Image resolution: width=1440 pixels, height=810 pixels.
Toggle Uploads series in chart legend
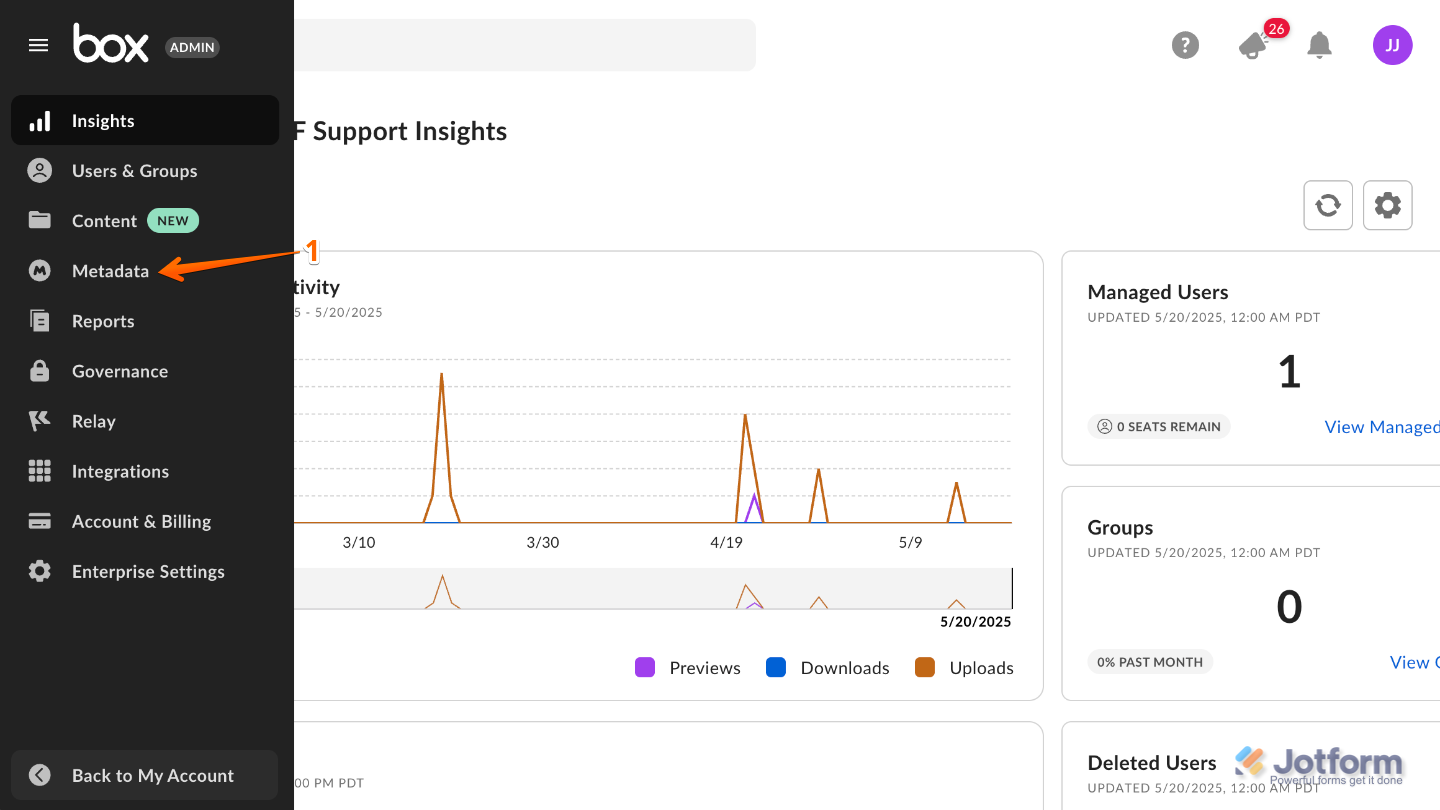[964, 668]
